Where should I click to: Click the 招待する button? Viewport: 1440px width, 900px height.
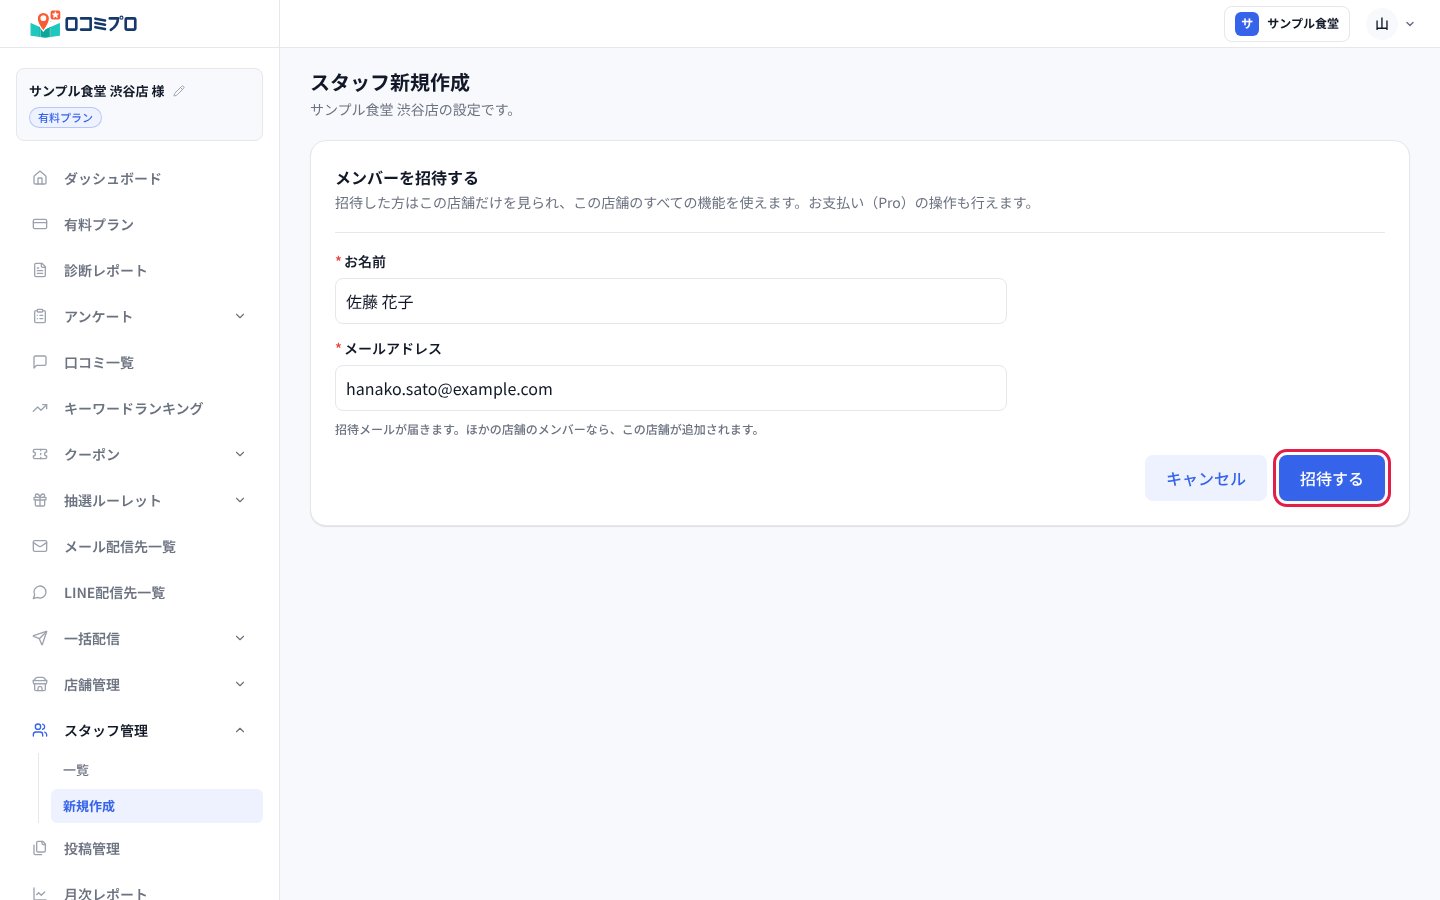coord(1332,478)
